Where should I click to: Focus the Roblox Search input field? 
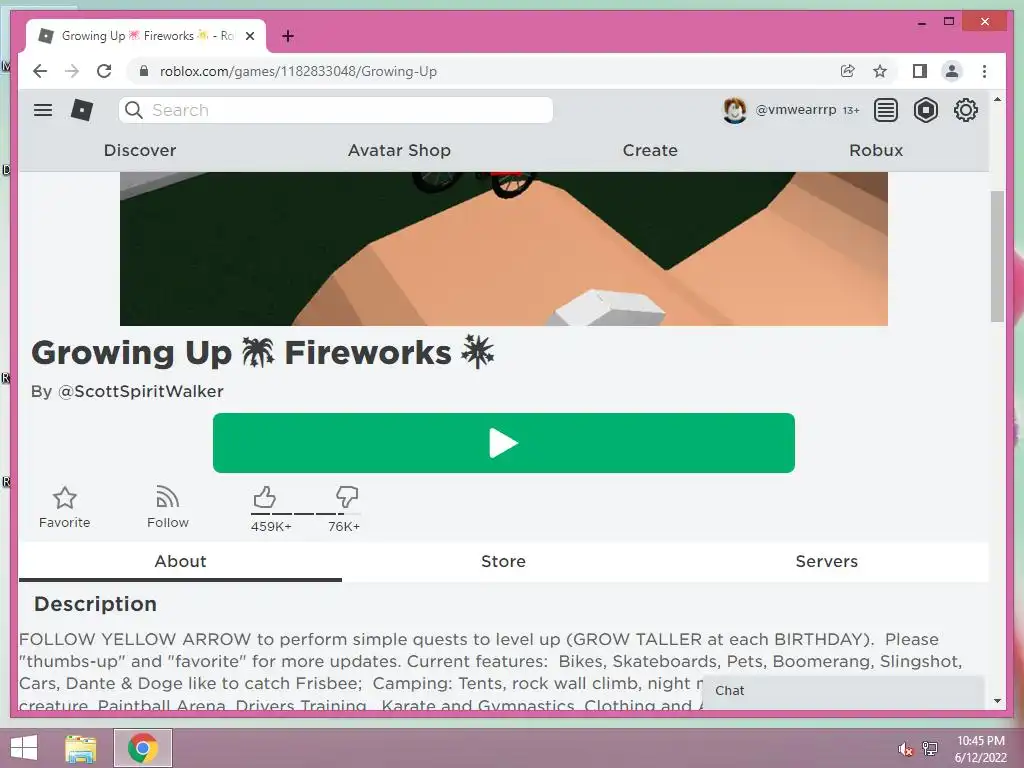click(336, 110)
